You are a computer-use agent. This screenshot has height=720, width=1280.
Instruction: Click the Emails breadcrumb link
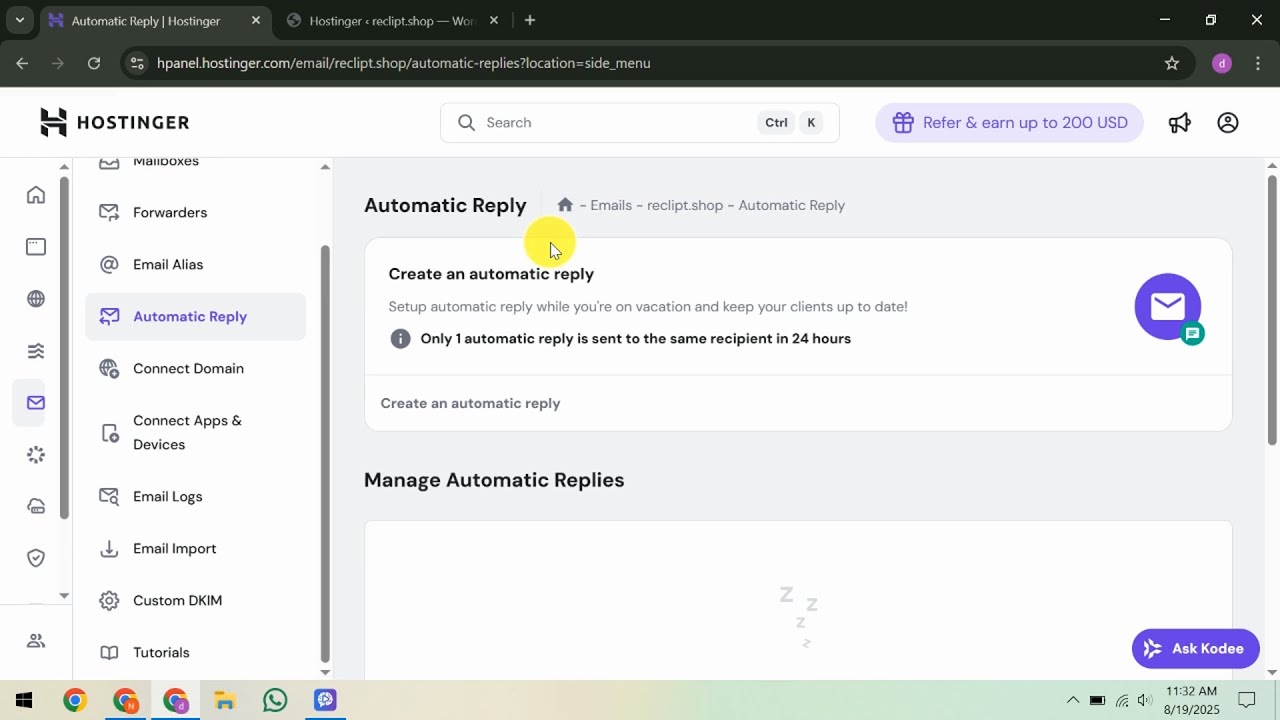(x=611, y=205)
